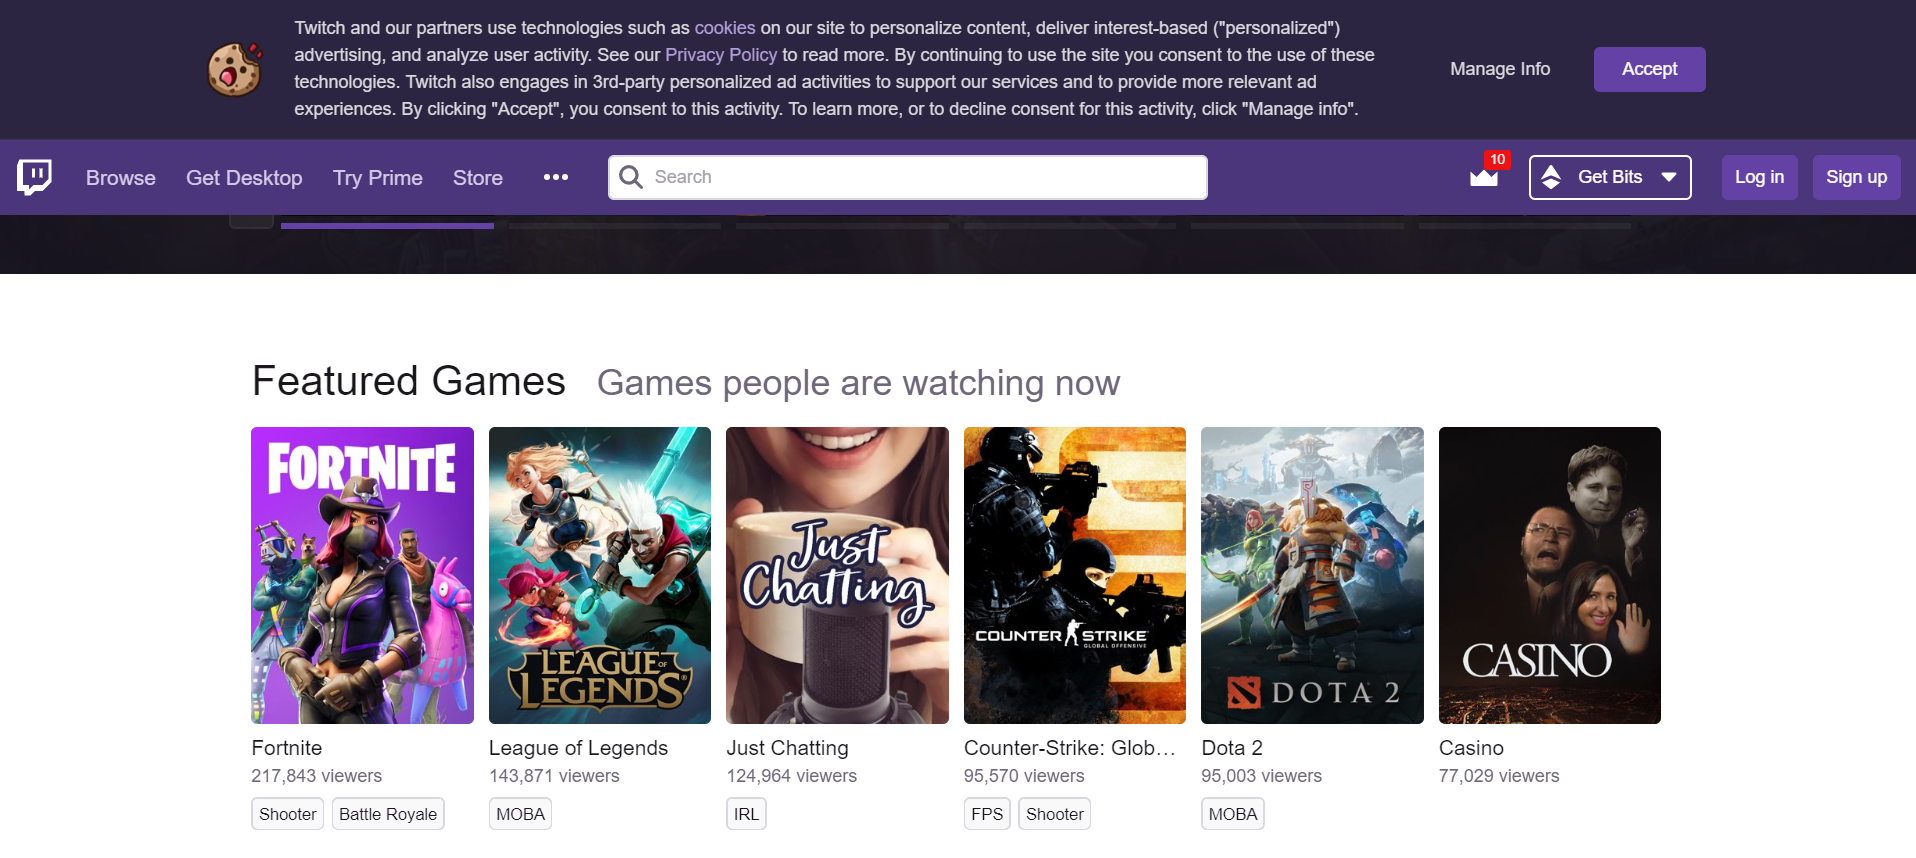Open the three-dots more menu
The image size is (1916, 858).
click(x=556, y=177)
